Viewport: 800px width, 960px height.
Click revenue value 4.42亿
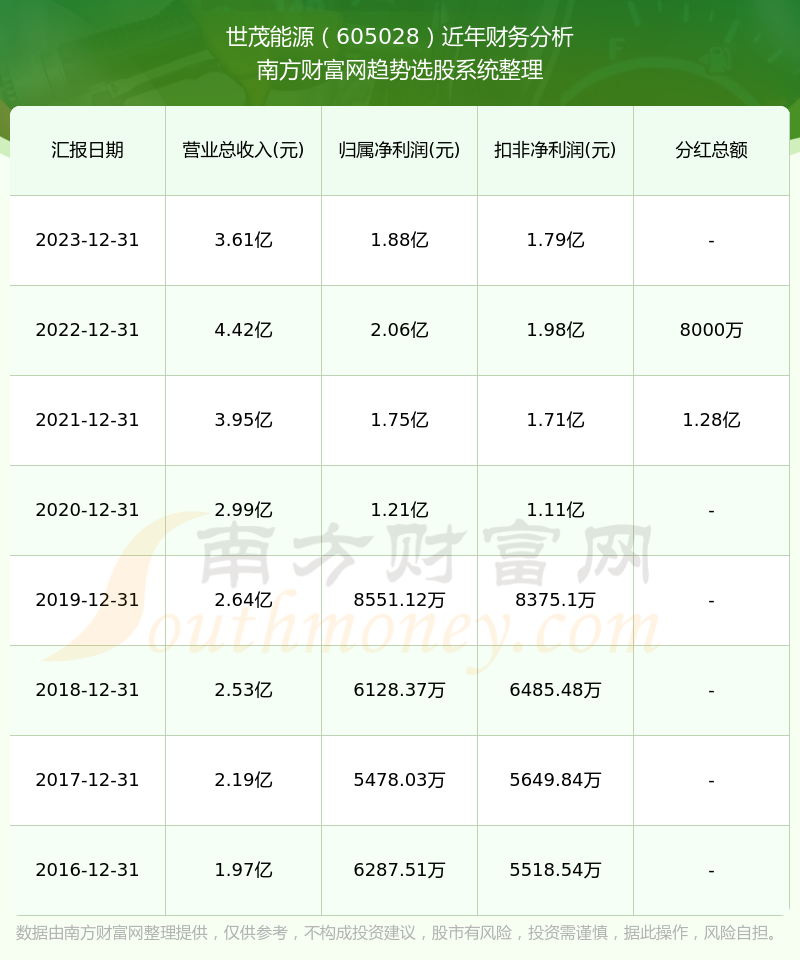pyautogui.click(x=244, y=330)
